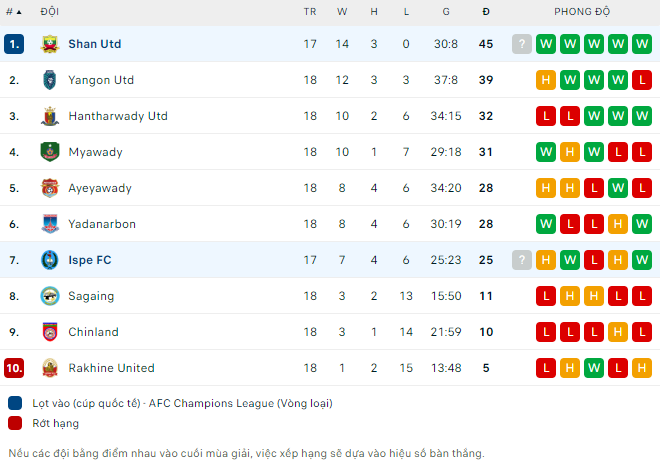Viewport: 660px width, 465px height.
Task: Sort standings by Đ points column
Action: (x=486, y=12)
